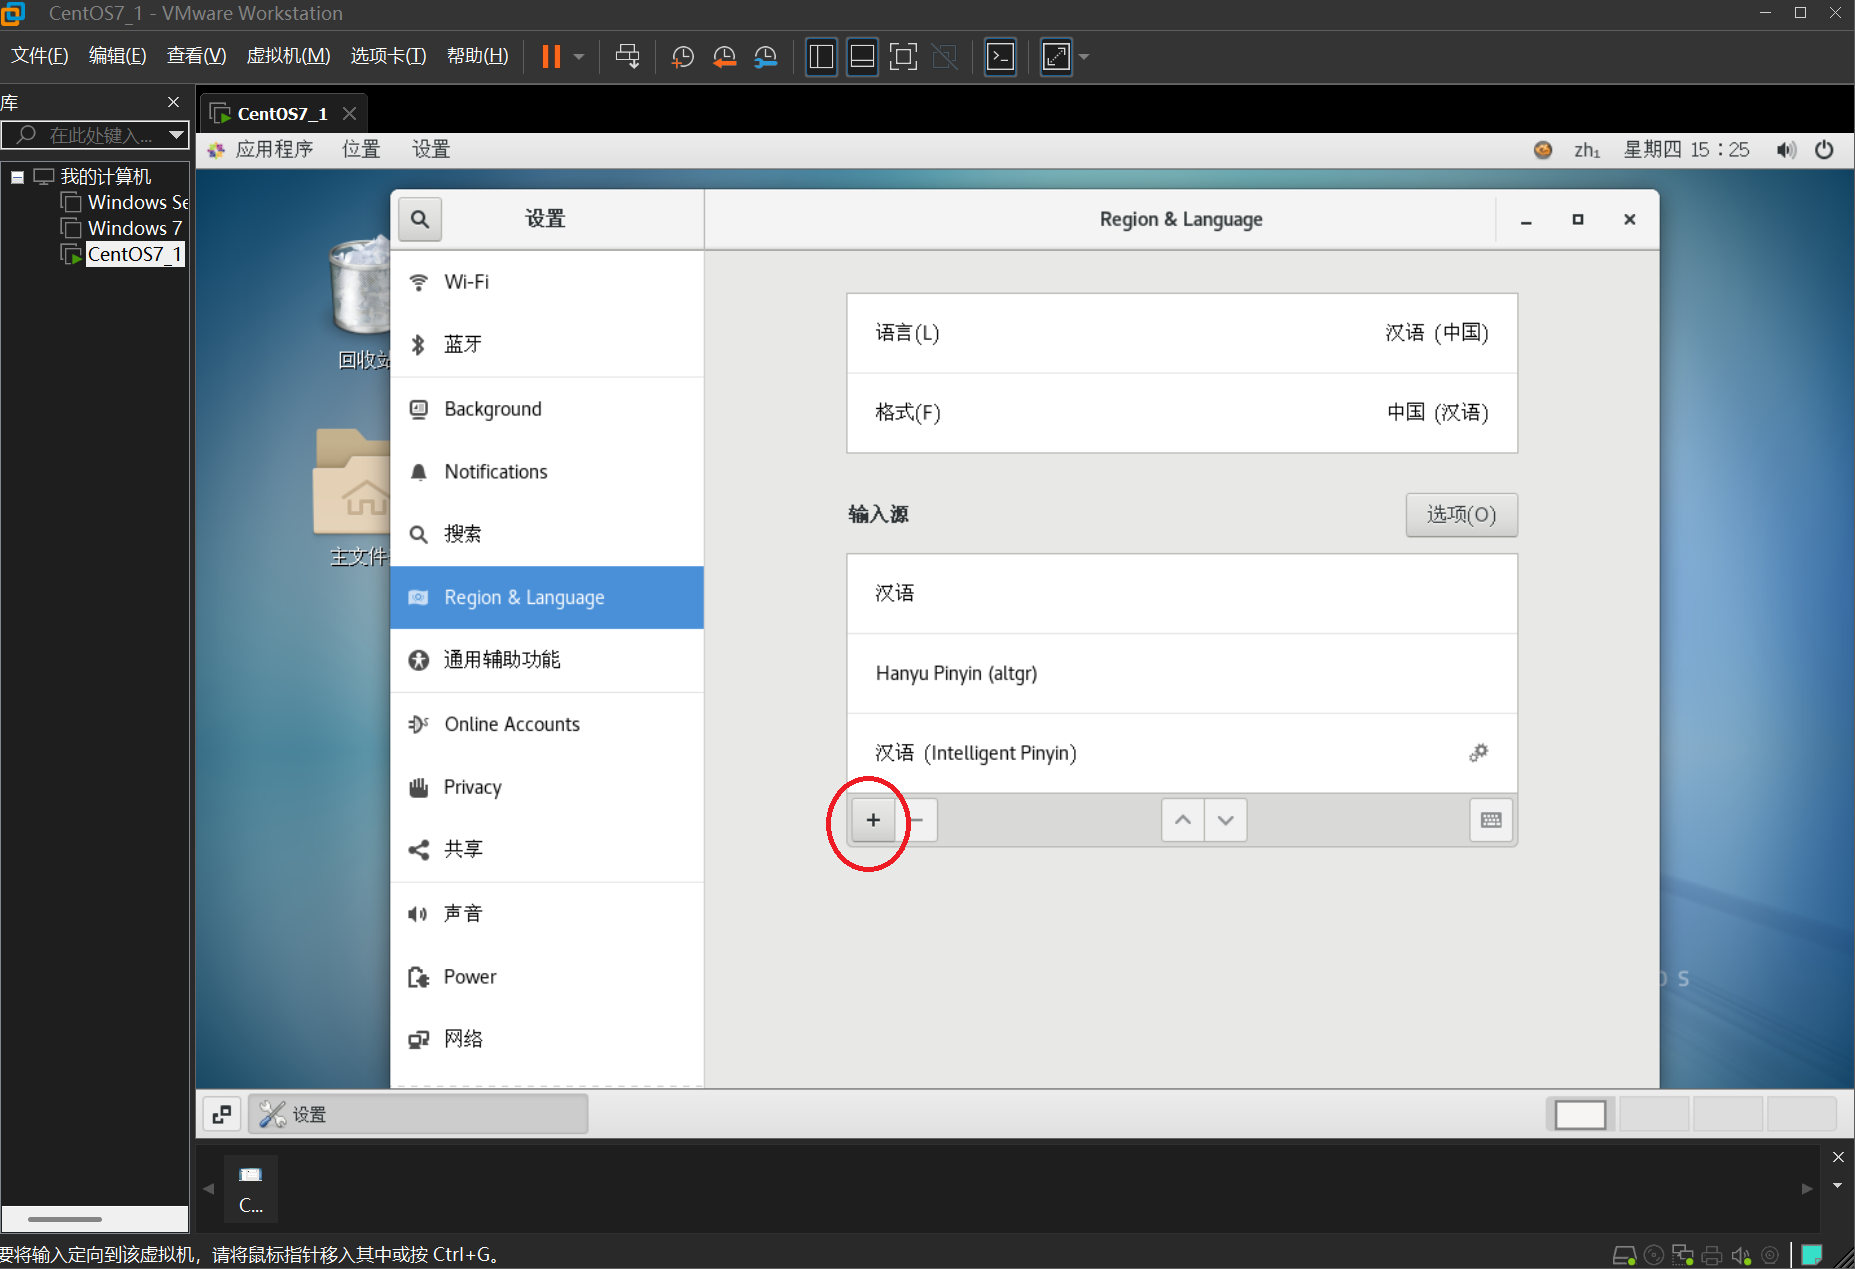Close the library panel
The image size is (1855, 1269).
173,102
